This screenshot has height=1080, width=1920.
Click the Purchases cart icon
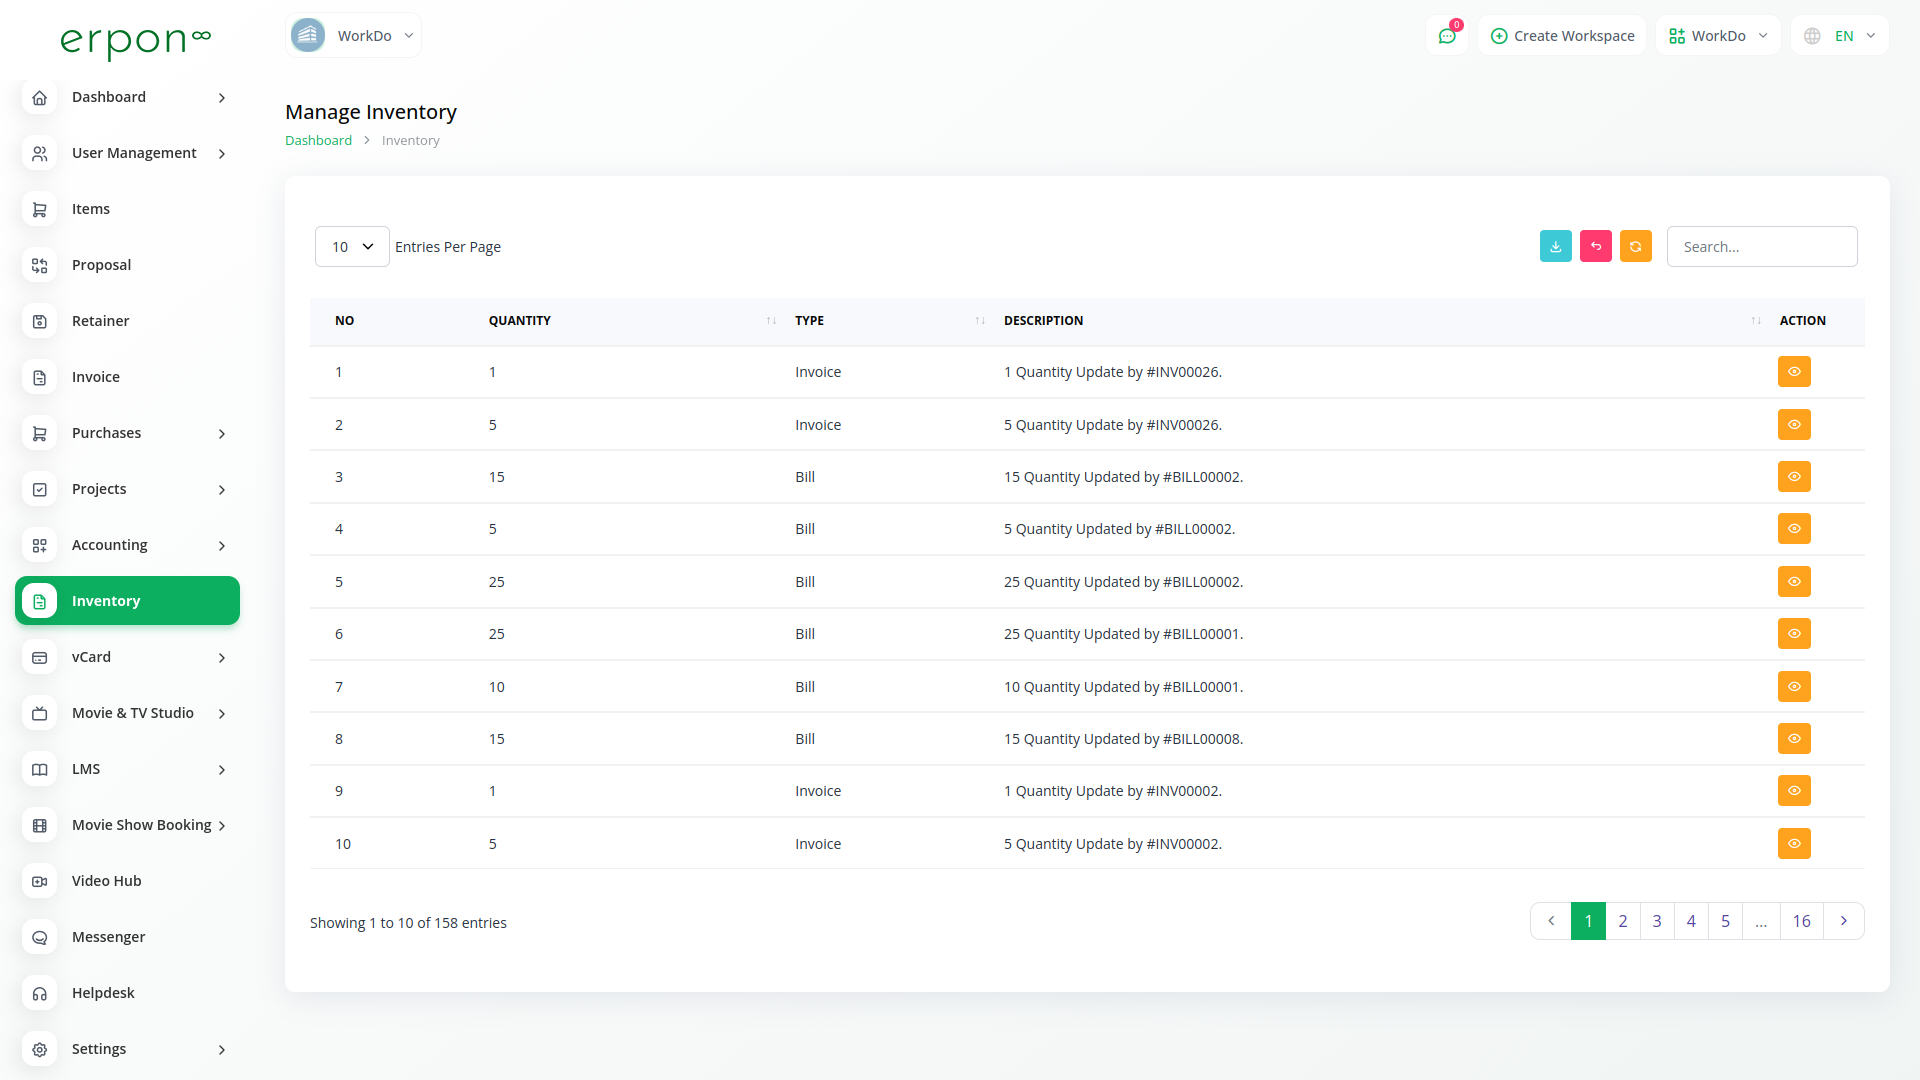tap(39, 433)
